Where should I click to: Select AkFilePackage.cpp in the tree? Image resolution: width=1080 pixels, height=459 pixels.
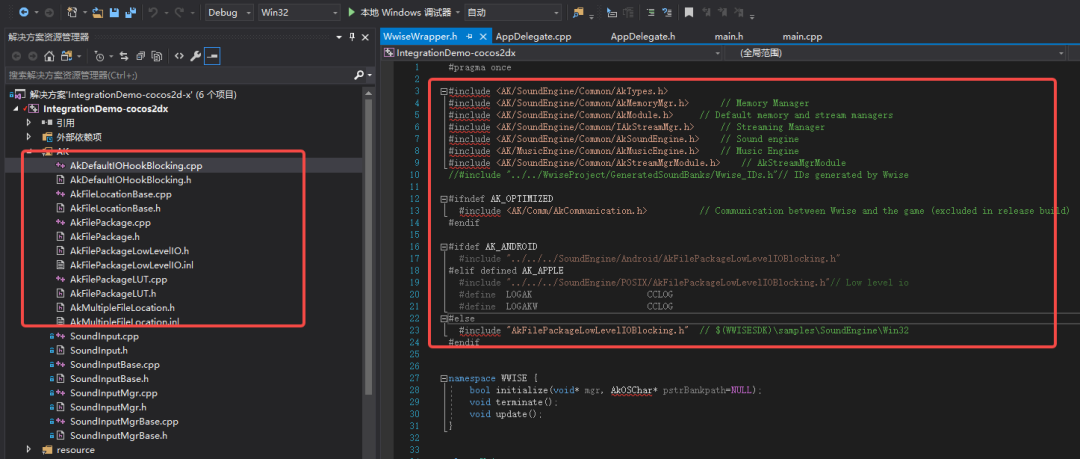pyautogui.click(x=110, y=222)
